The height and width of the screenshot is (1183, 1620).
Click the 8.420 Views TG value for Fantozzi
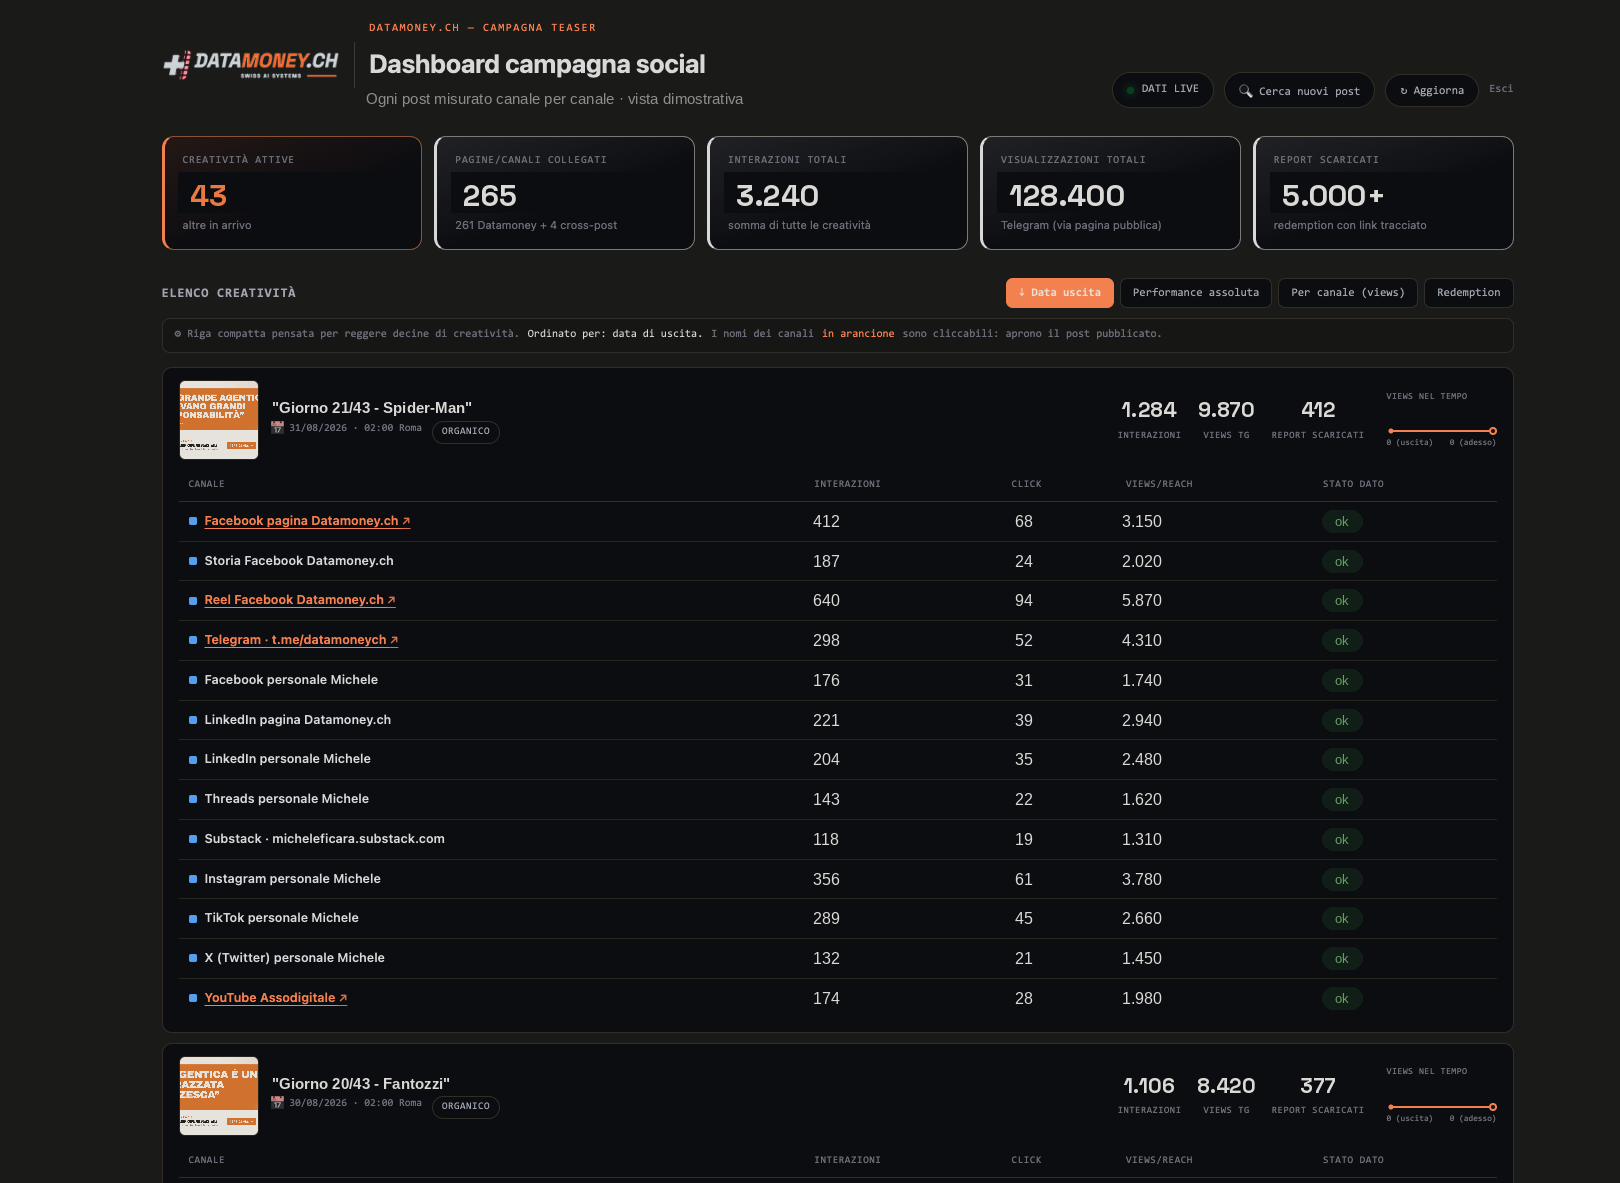pos(1226,1086)
